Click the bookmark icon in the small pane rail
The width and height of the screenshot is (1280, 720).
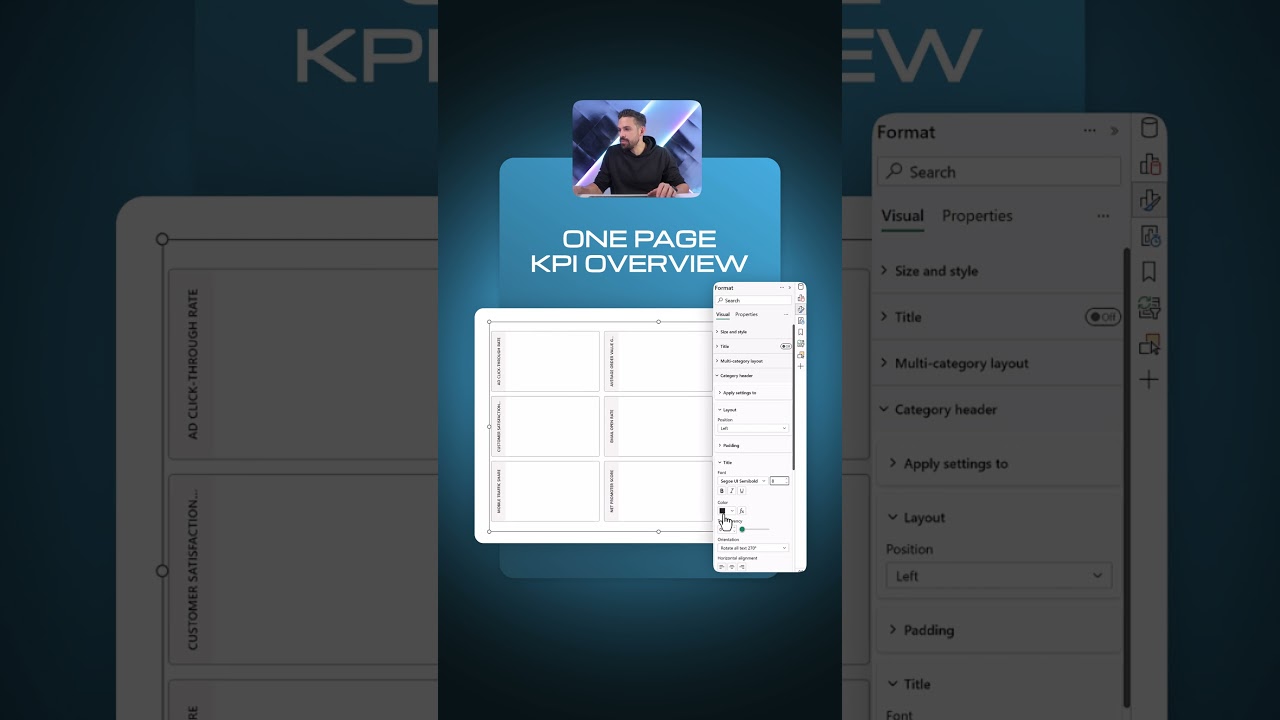pyautogui.click(x=801, y=332)
